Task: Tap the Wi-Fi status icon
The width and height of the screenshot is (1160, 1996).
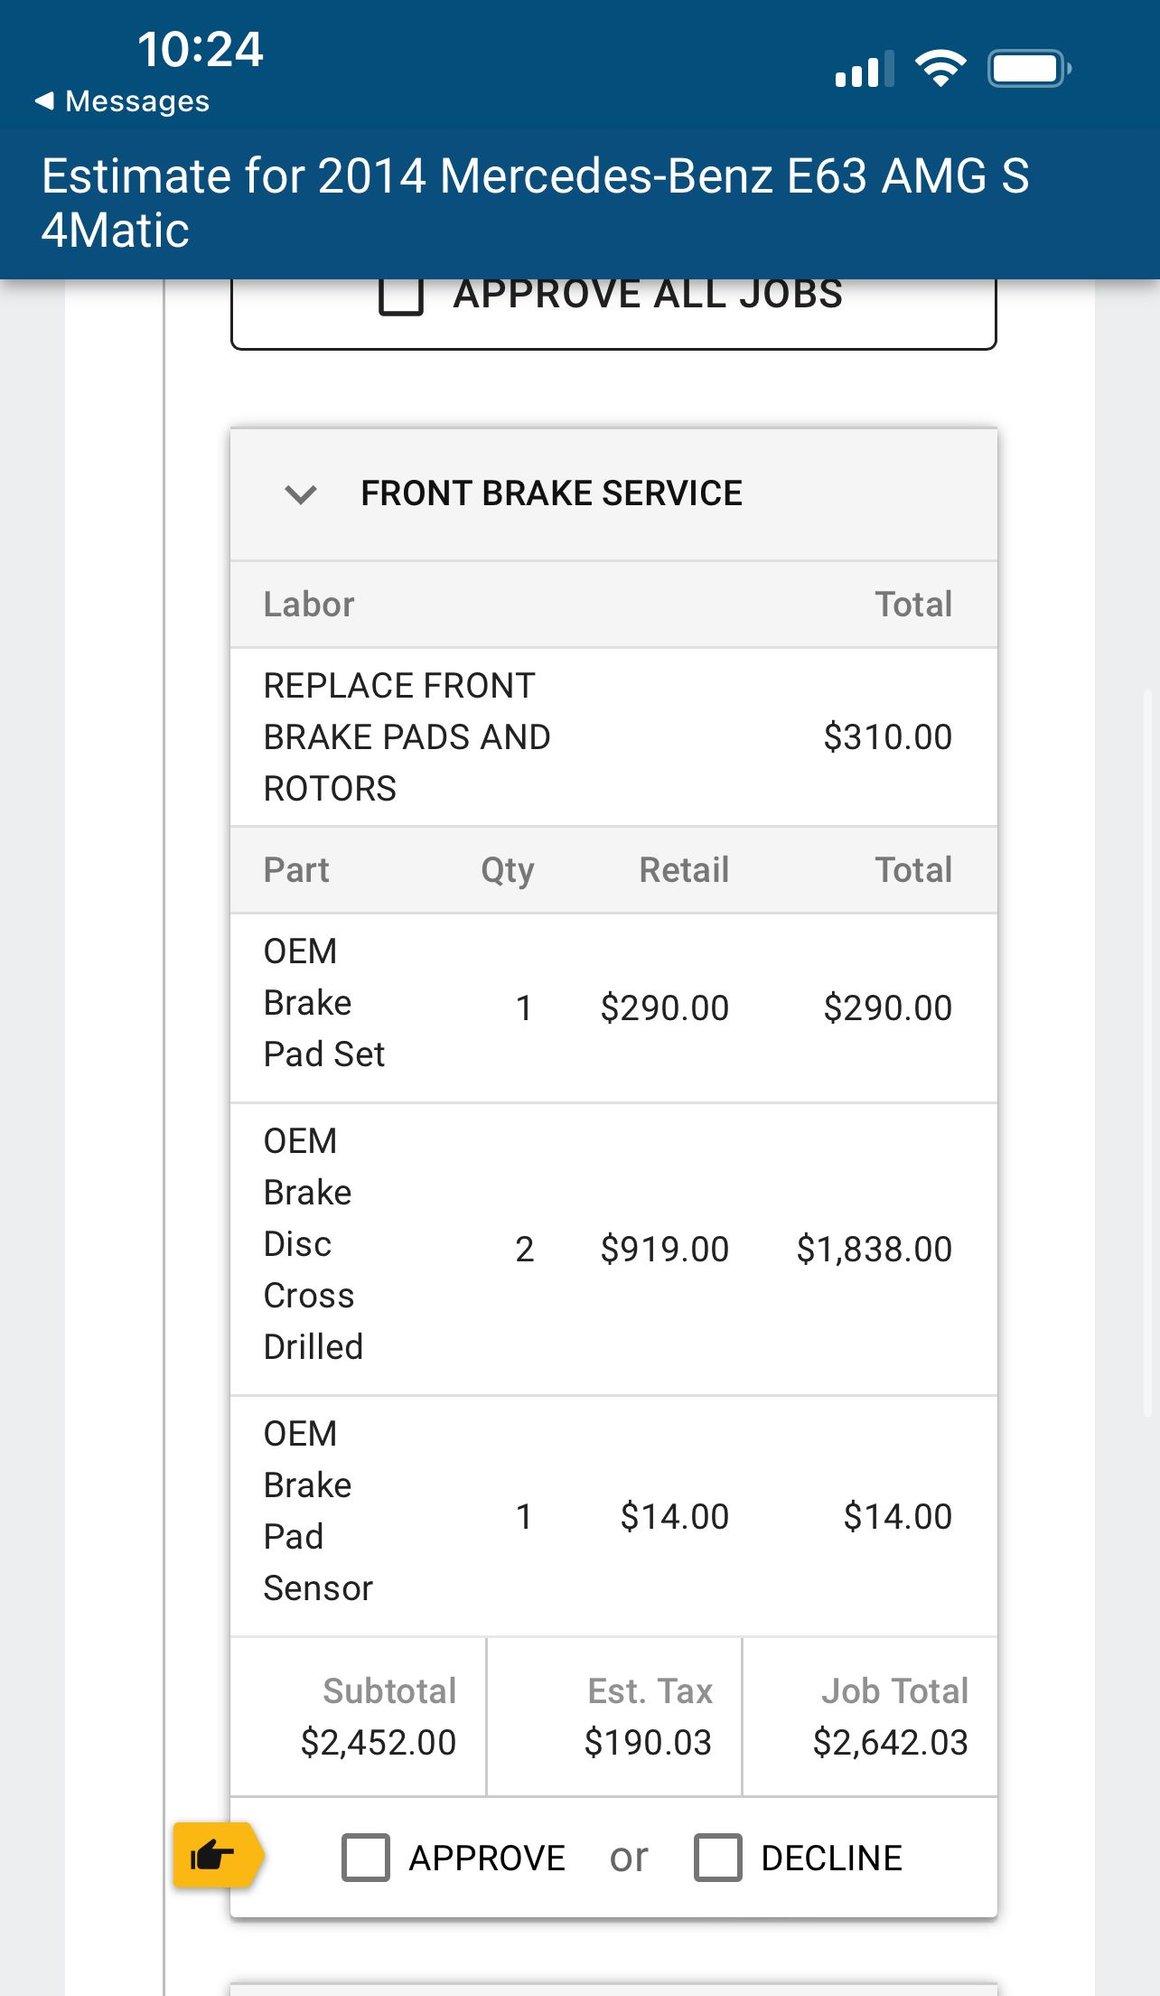Action: (x=940, y=68)
